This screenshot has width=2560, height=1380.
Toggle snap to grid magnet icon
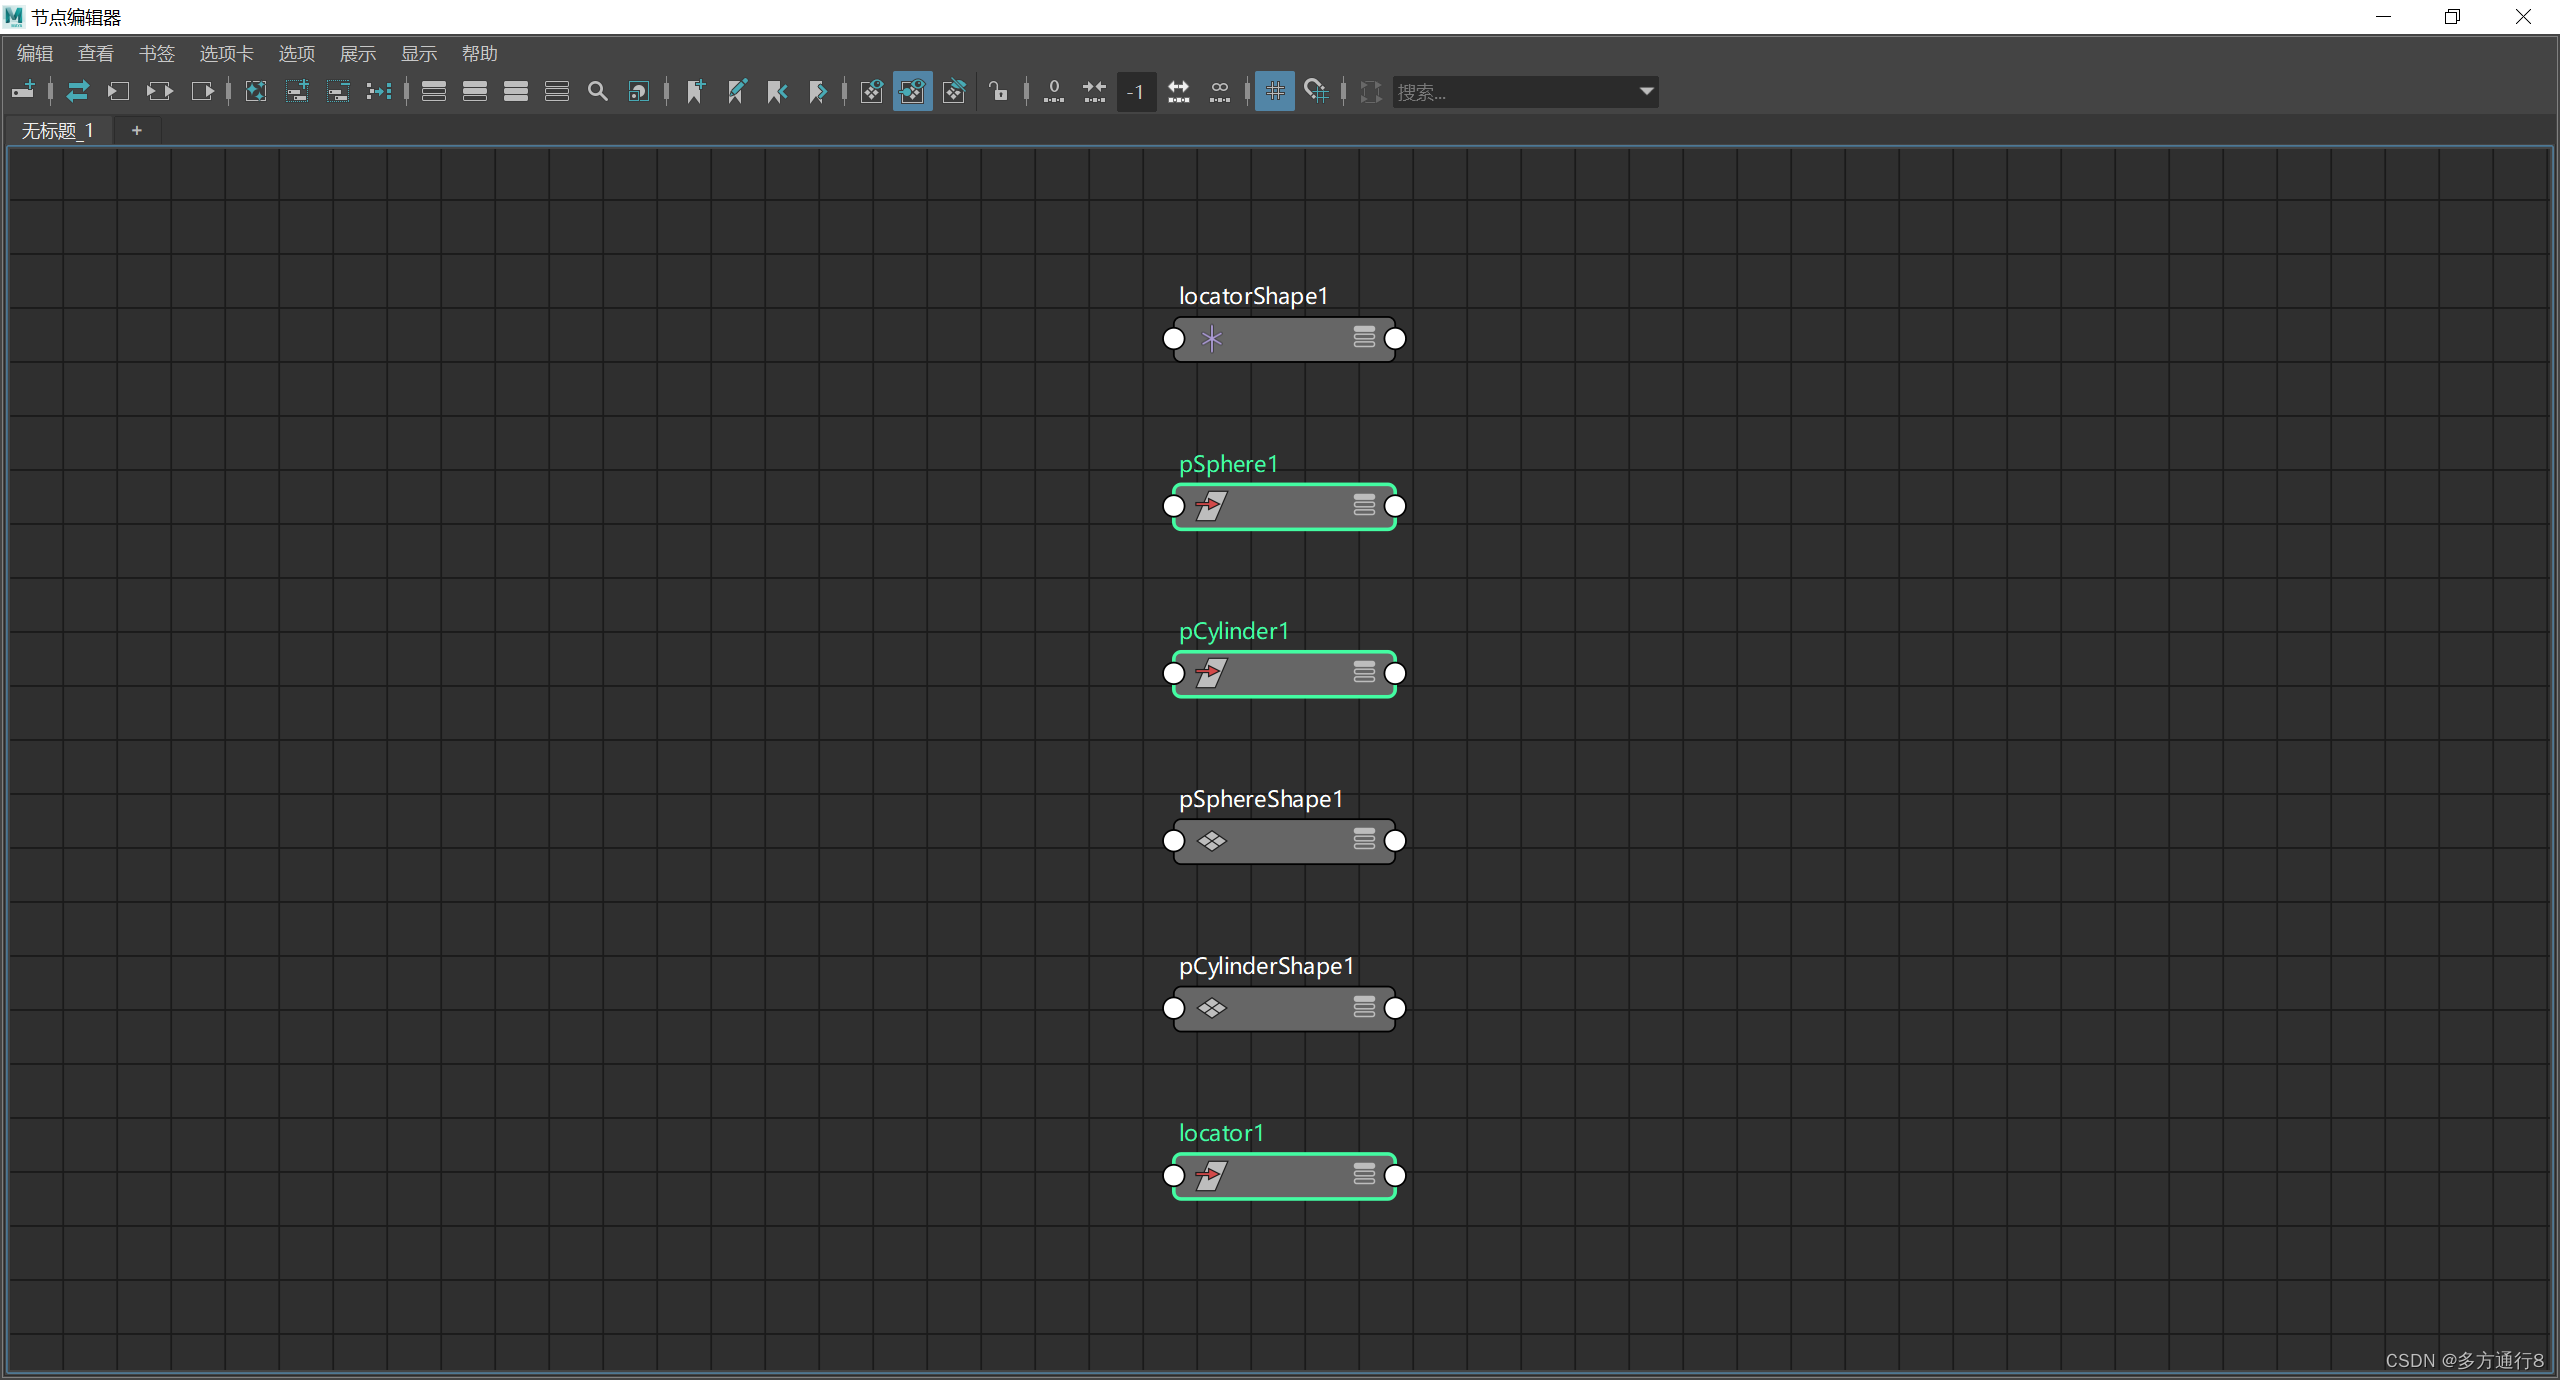click(x=1316, y=91)
